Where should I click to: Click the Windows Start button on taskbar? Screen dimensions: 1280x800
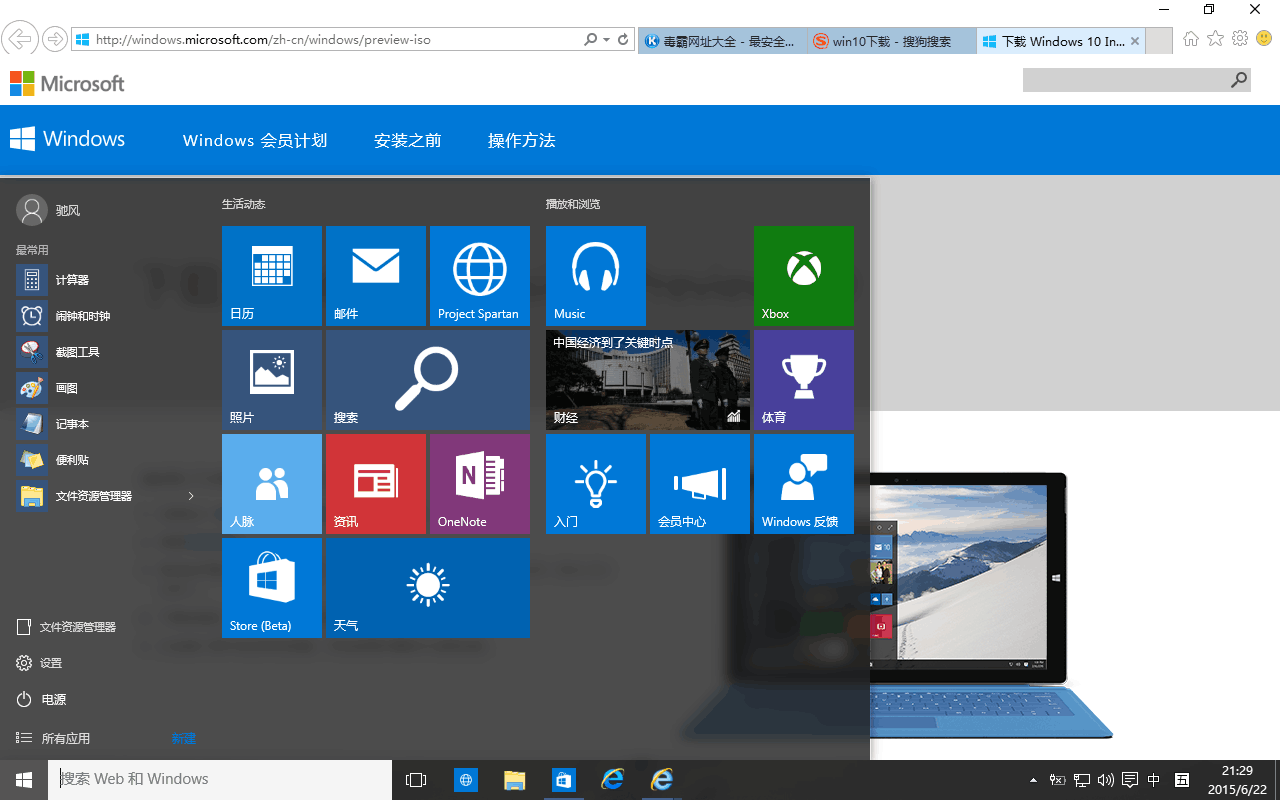click(x=24, y=780)
